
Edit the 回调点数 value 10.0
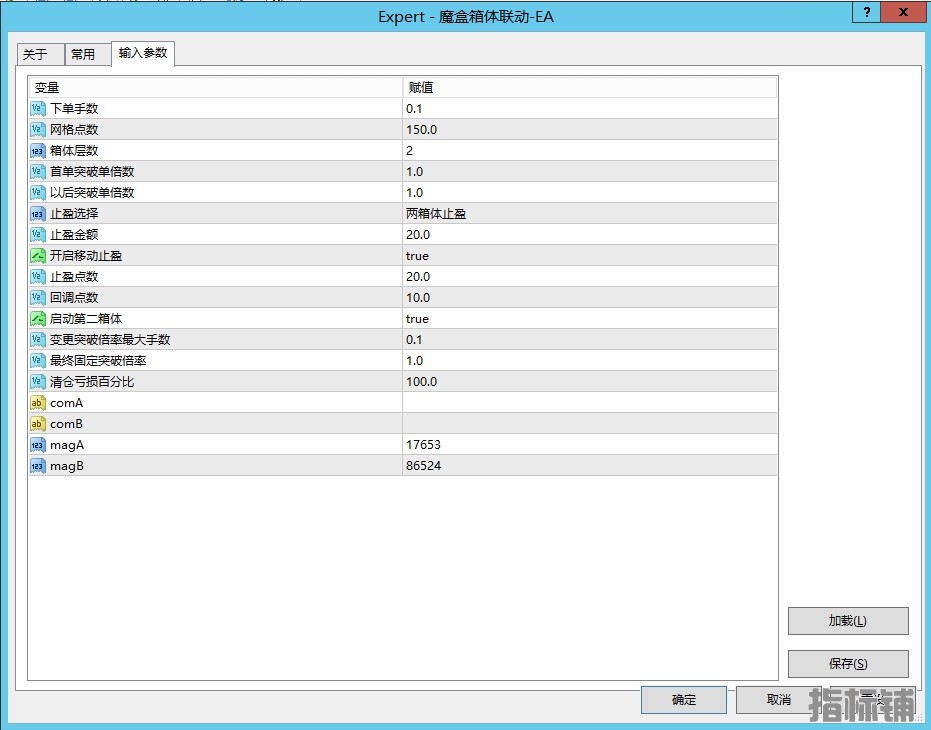590,298
